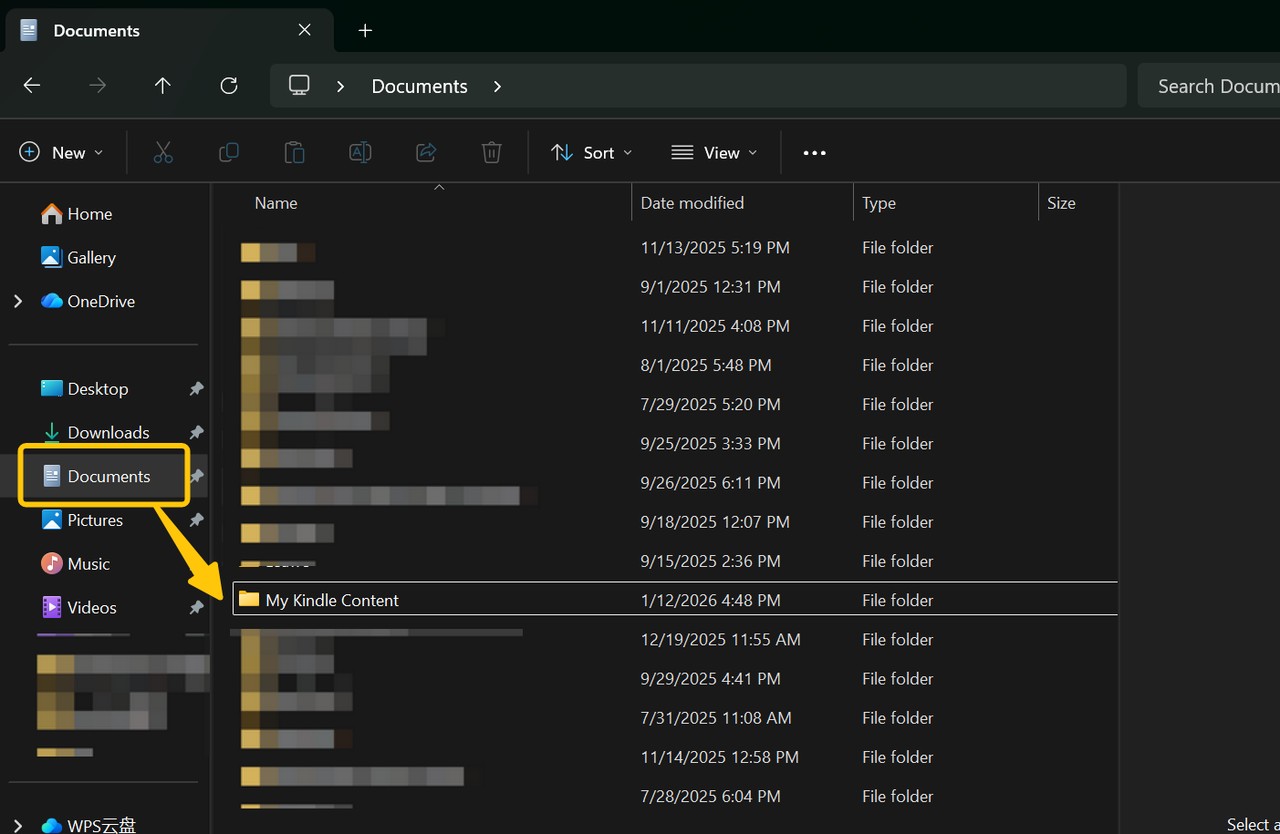Click the Delete icon

tap(491, 152)
